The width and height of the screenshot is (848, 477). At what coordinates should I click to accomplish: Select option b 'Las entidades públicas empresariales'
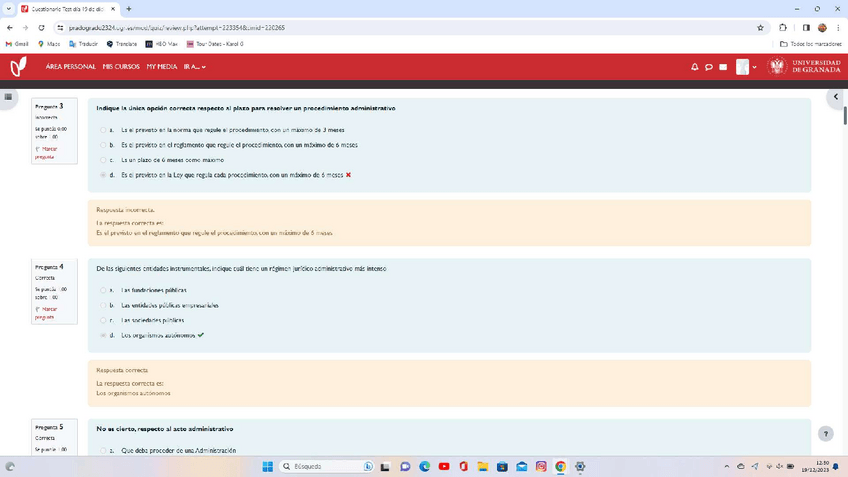tap(103, 305)
